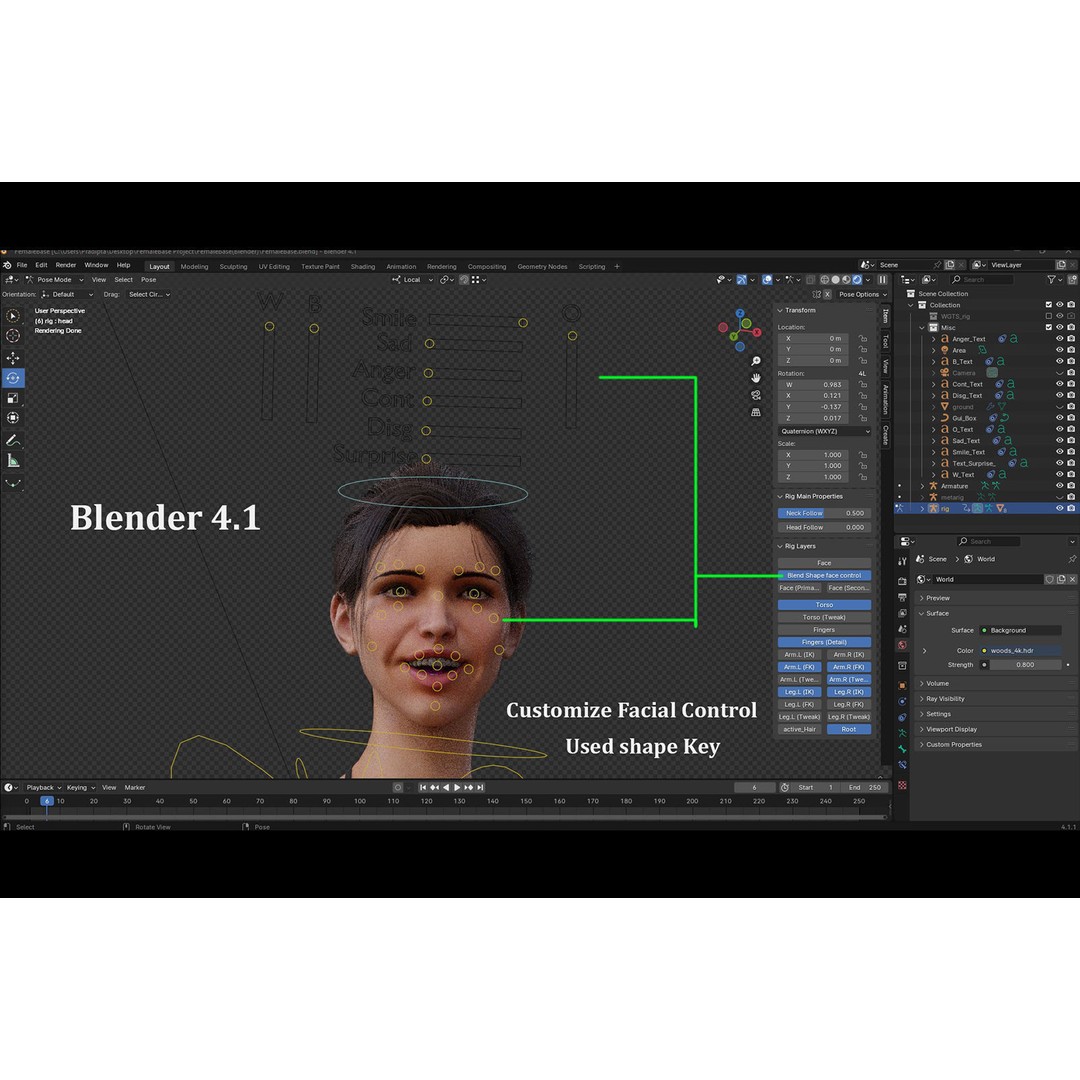Open the Pose menu in the viewport header

149,280
